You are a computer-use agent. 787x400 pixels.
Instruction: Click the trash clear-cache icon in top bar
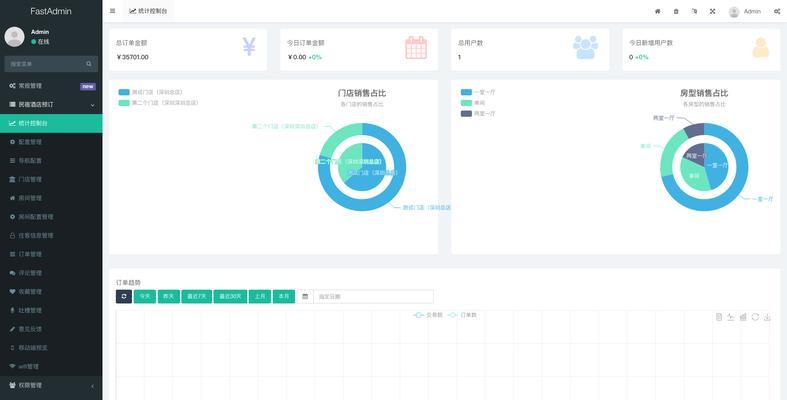(676, 11)
